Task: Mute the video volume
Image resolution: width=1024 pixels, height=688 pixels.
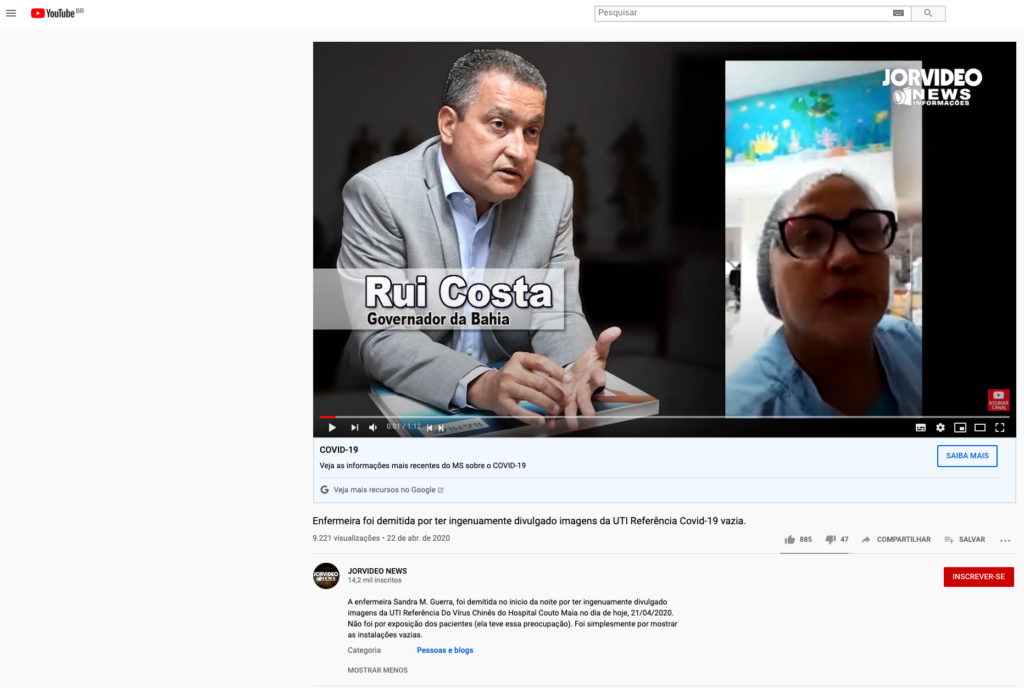Action: [373, 427]
